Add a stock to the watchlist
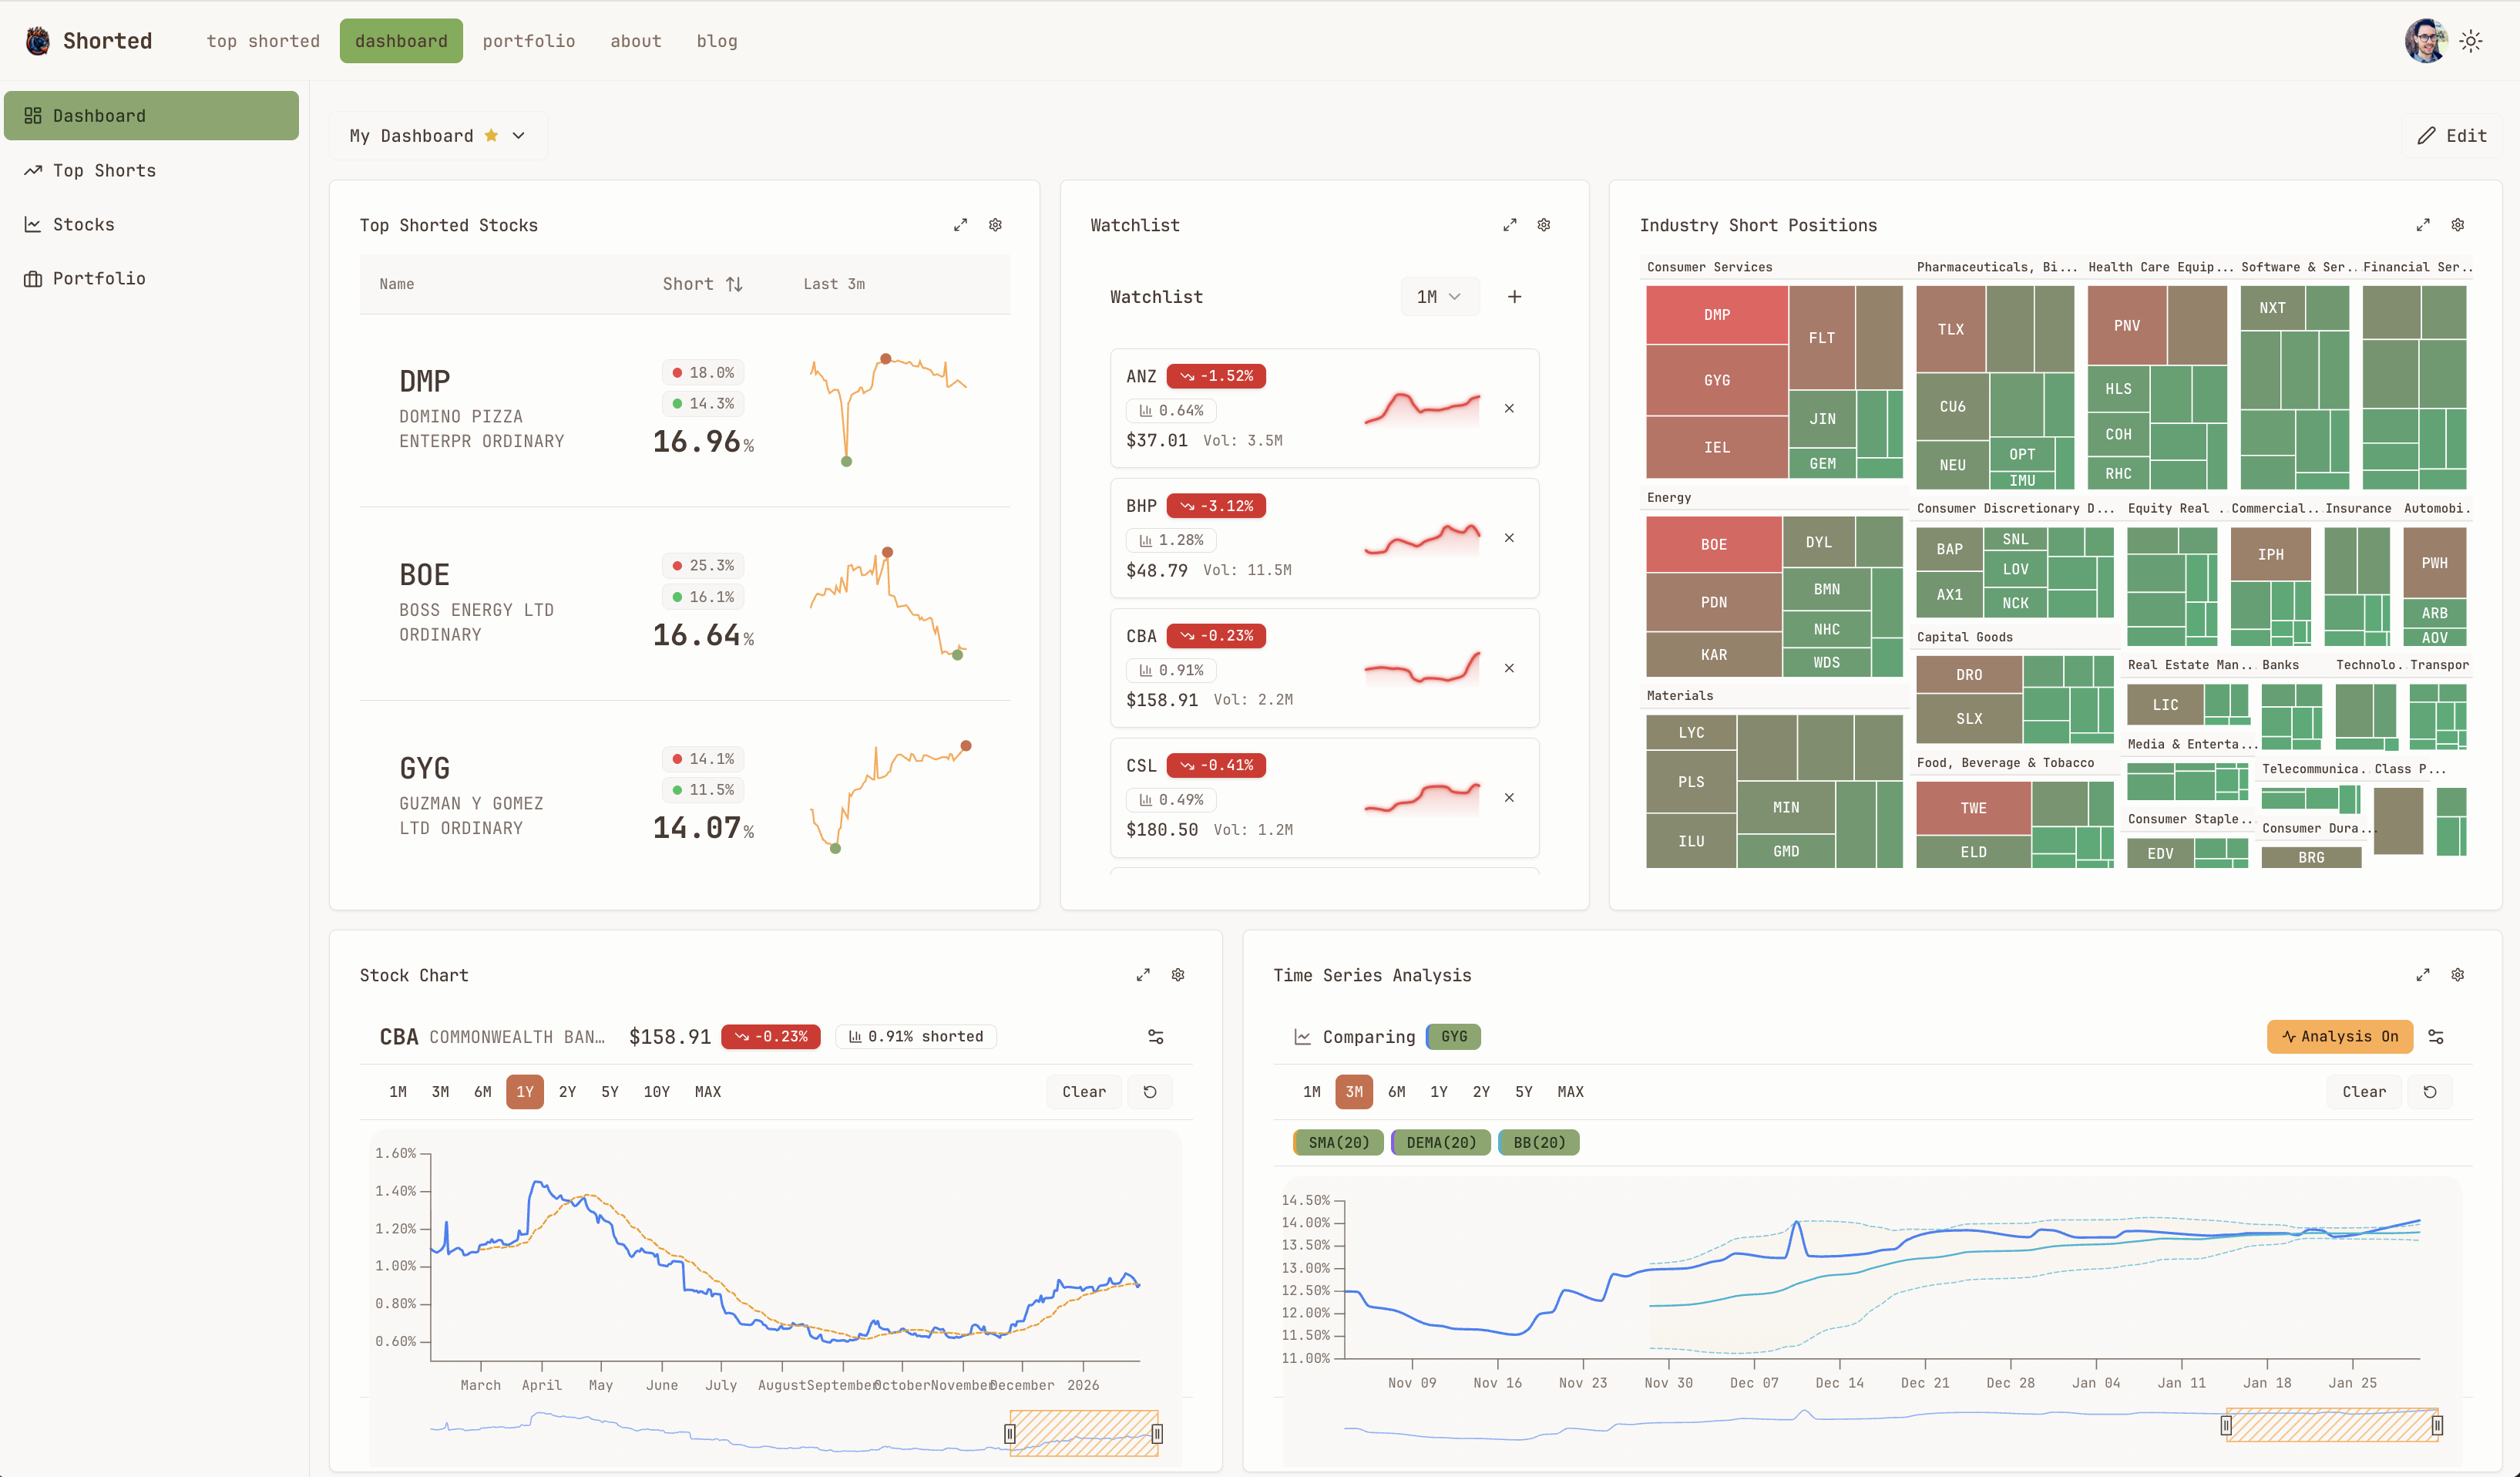The height and width of the screenshot is (1477, 2520). (x=1514, y=297)
